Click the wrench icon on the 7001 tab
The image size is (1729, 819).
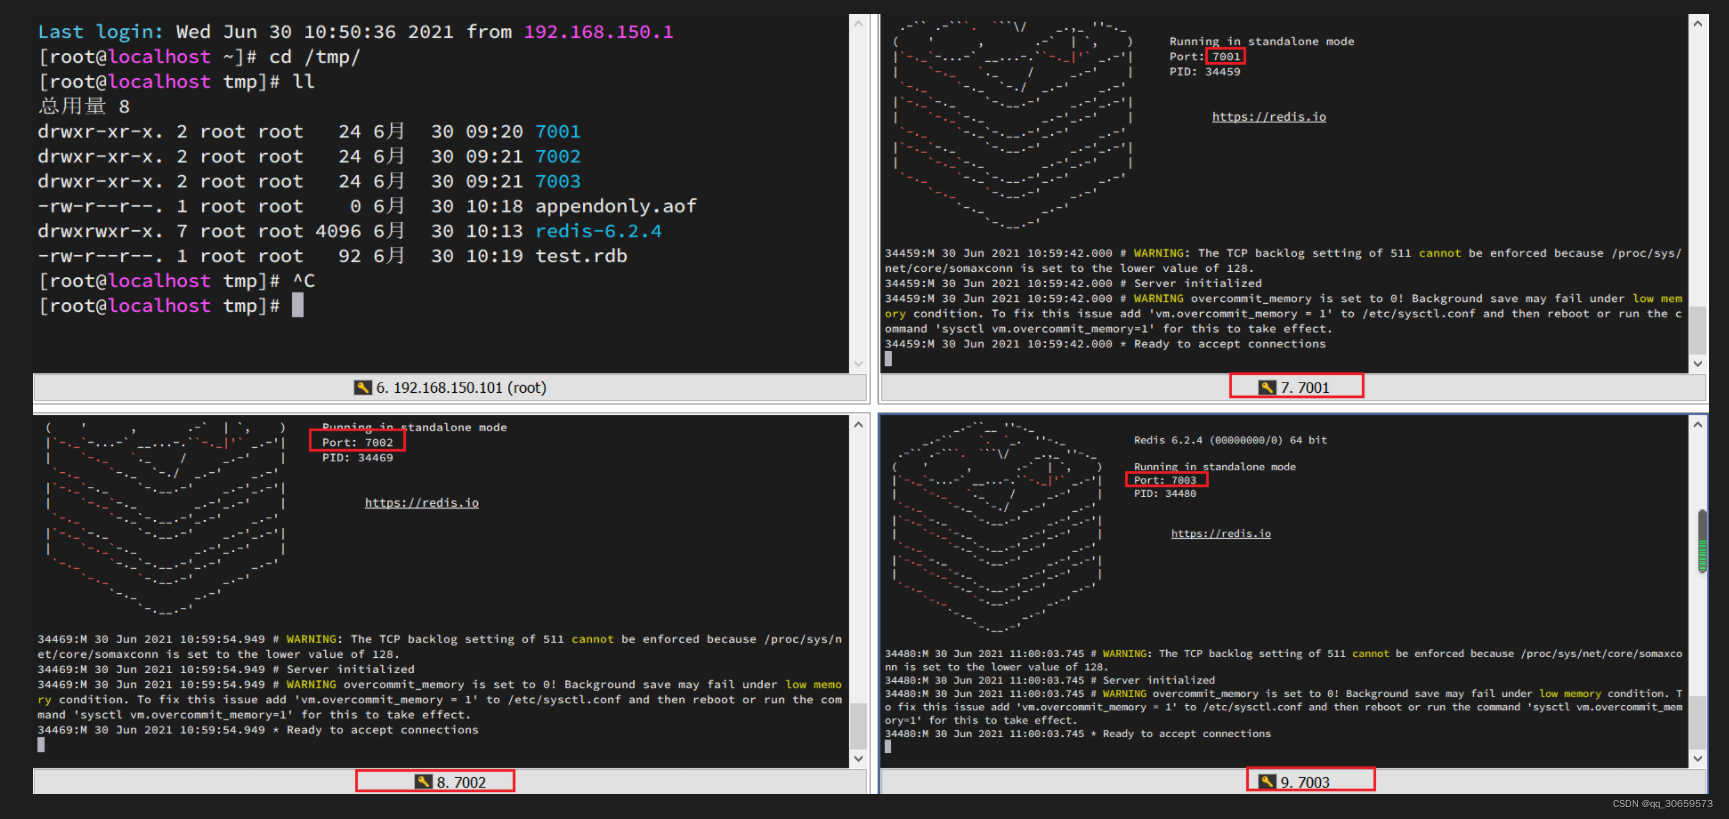1267,388
